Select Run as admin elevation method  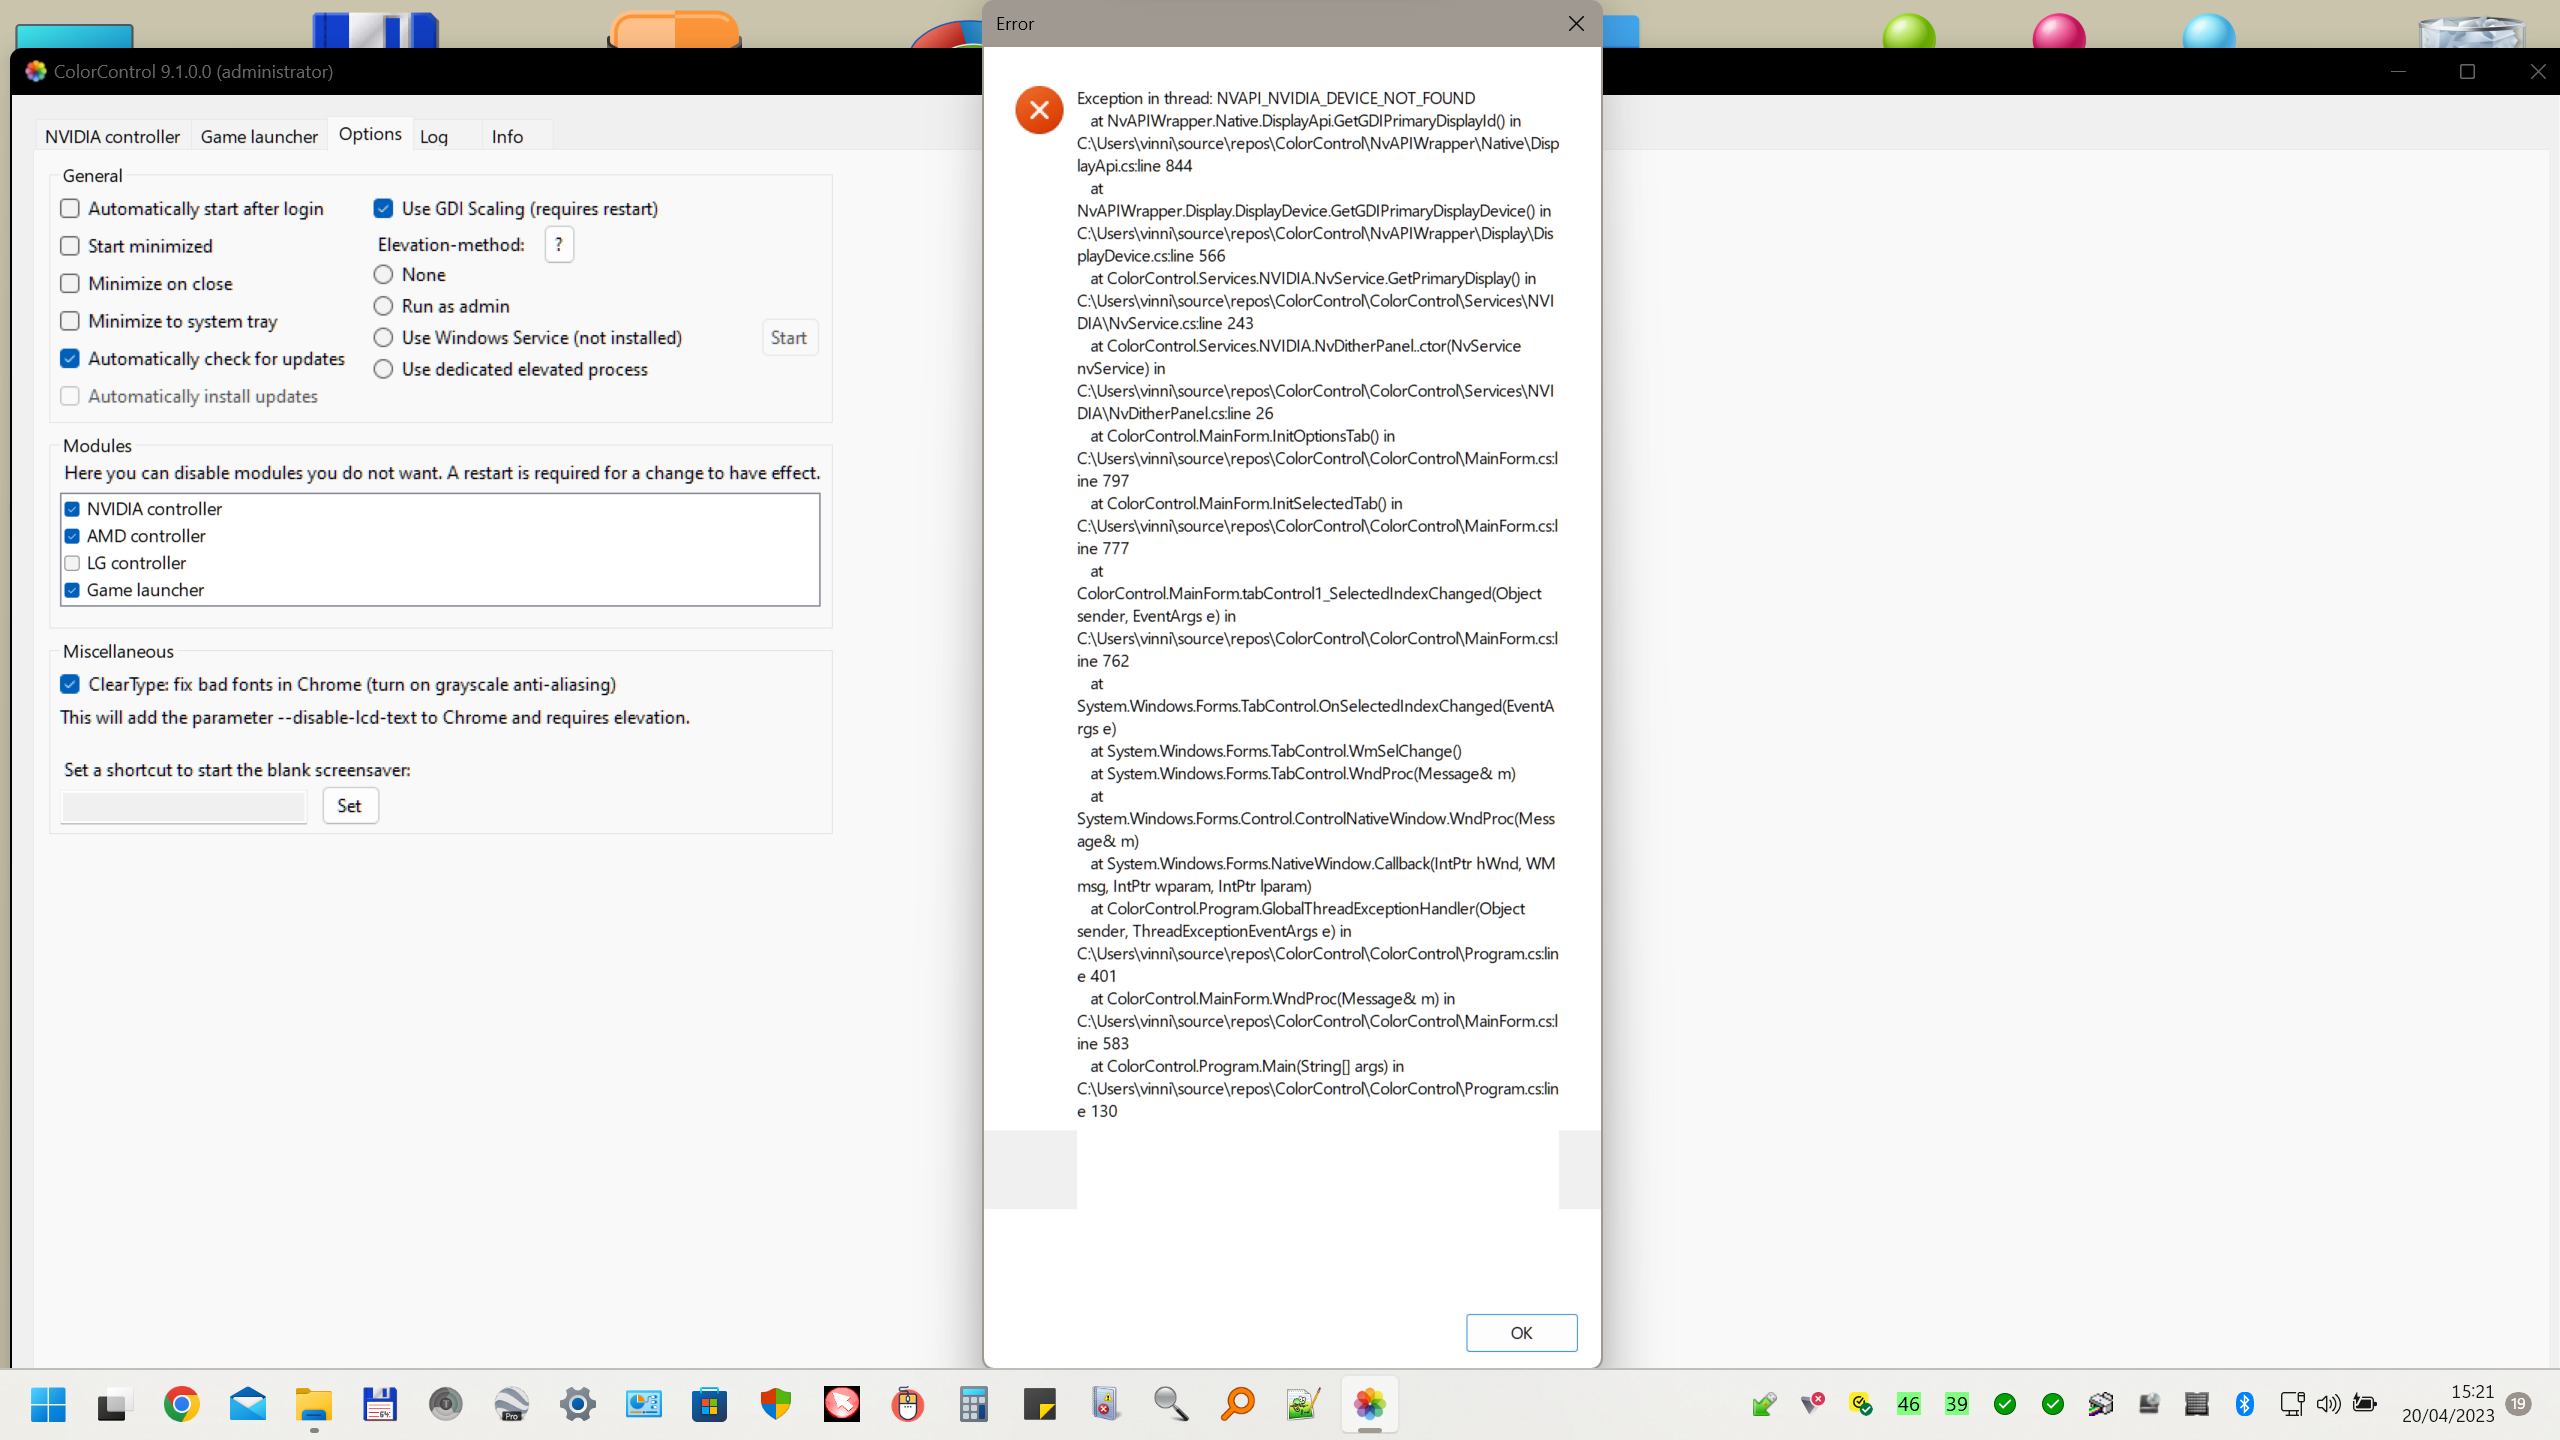coord(383,306)
